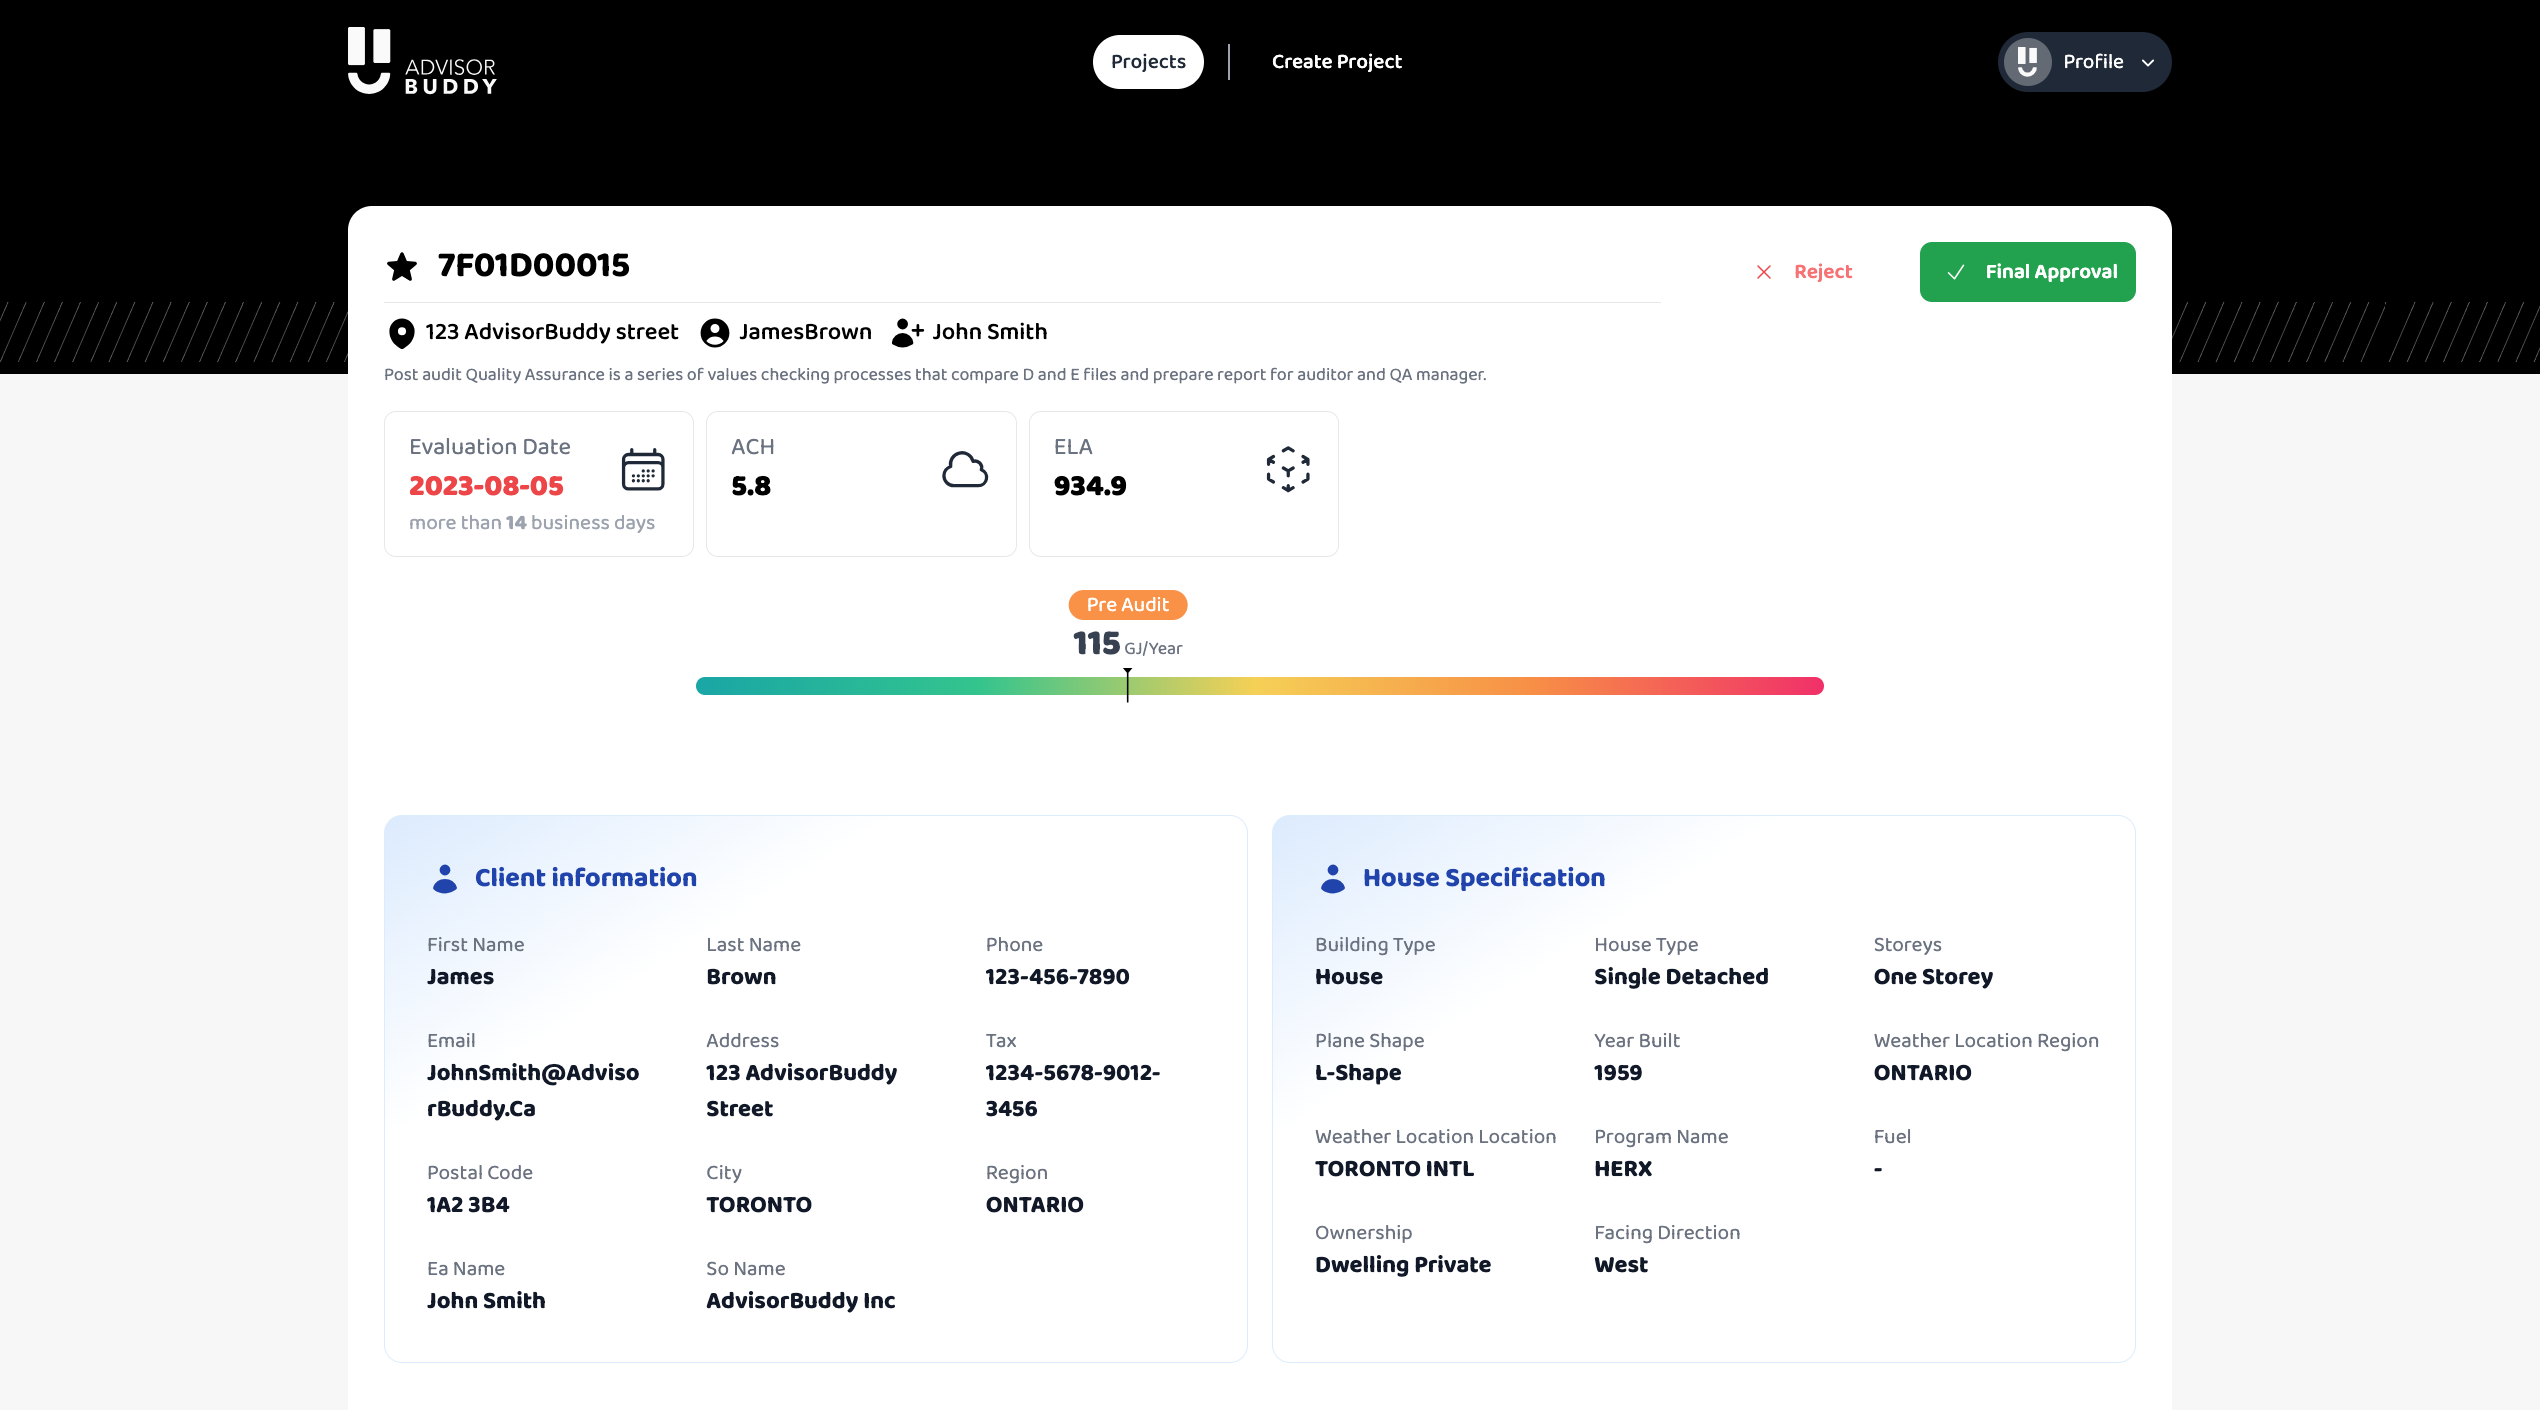Expand the Profile dropdown chevron

tap(2148, 63)
